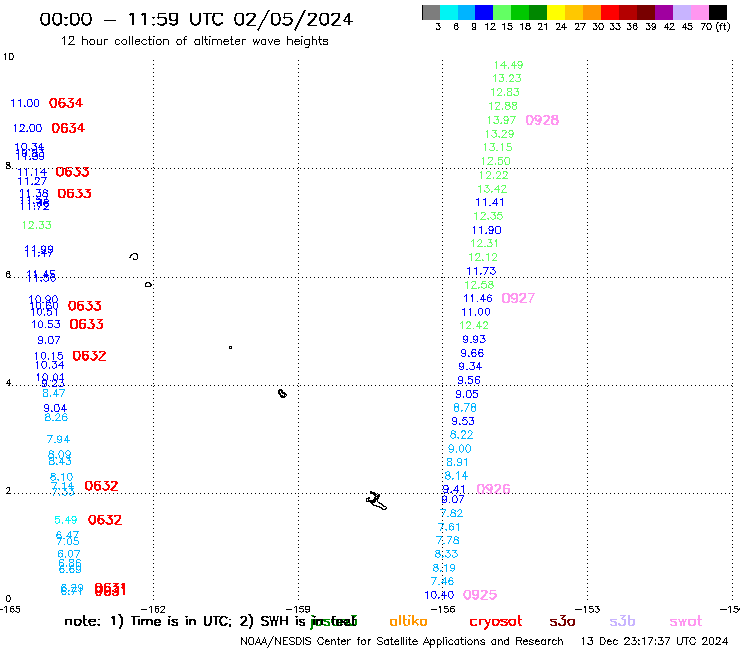Screen dimensions: 740x650
Task: Click the pink time label 0928
Action: (542, 120)
